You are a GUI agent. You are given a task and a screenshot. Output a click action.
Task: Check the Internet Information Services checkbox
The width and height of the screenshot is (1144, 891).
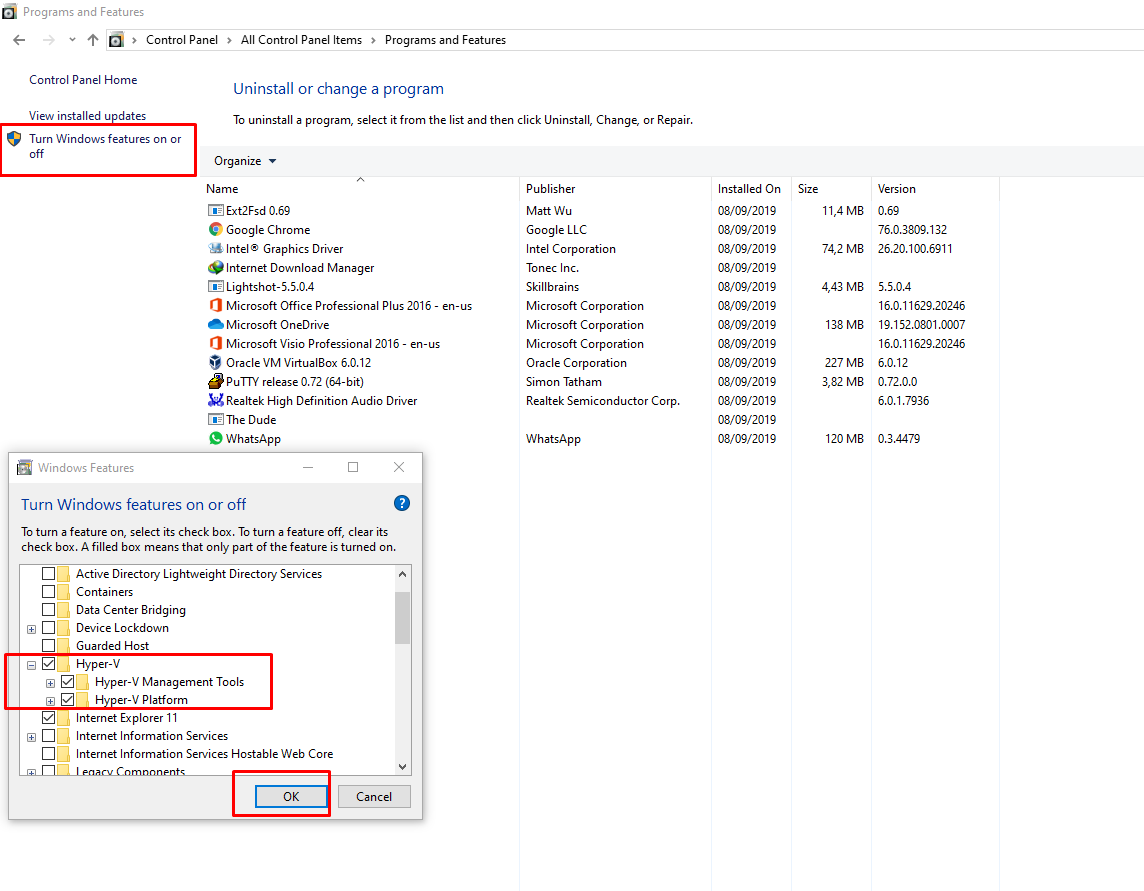click(48, 736)
